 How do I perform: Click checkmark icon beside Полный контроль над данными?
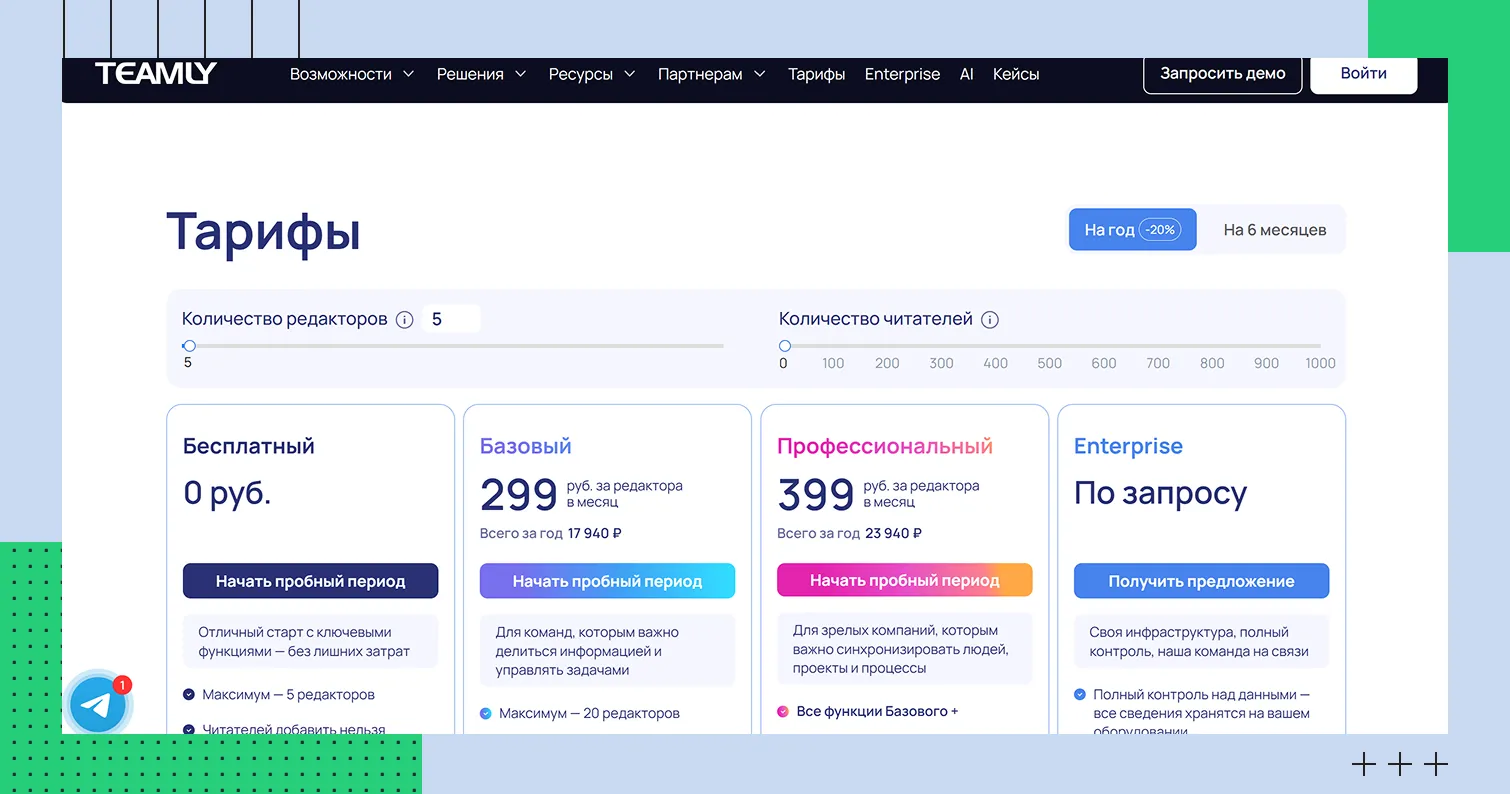click(x=1080, y=694)
